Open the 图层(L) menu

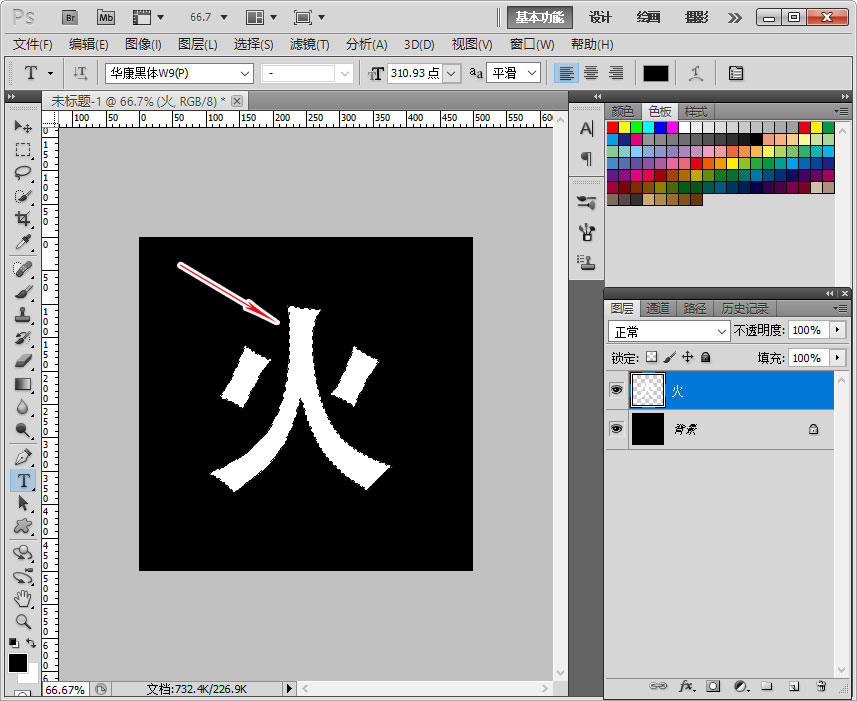pos(197,44)
